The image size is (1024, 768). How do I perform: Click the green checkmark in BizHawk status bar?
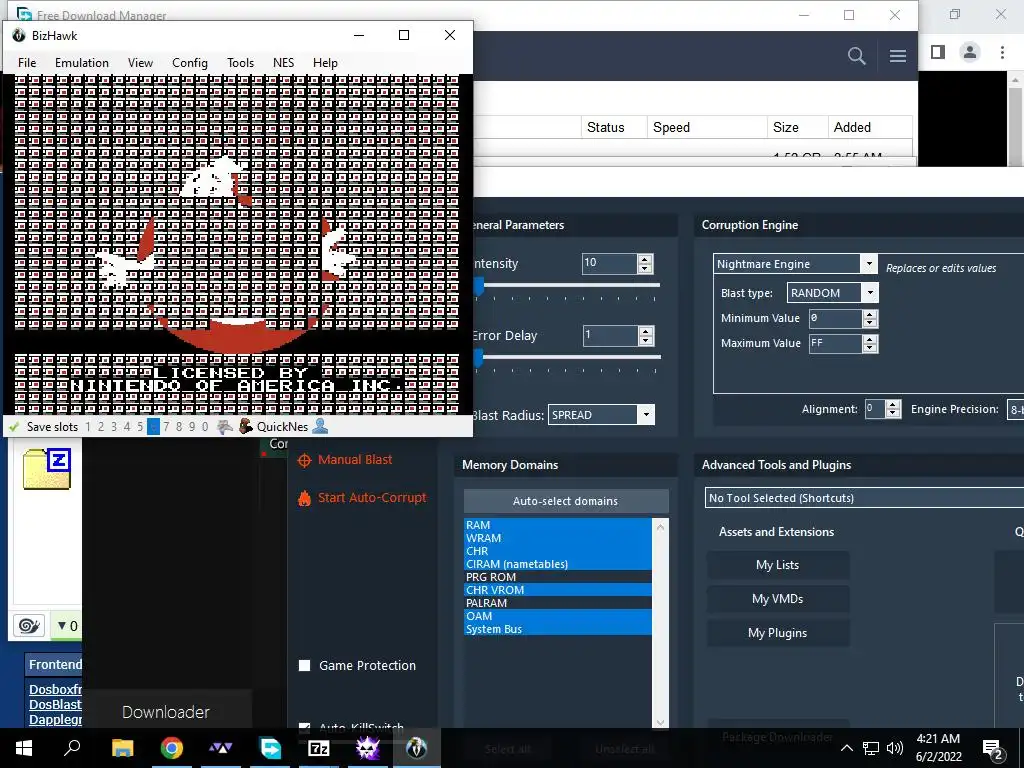pyautogui.click(x=14, y=427)
